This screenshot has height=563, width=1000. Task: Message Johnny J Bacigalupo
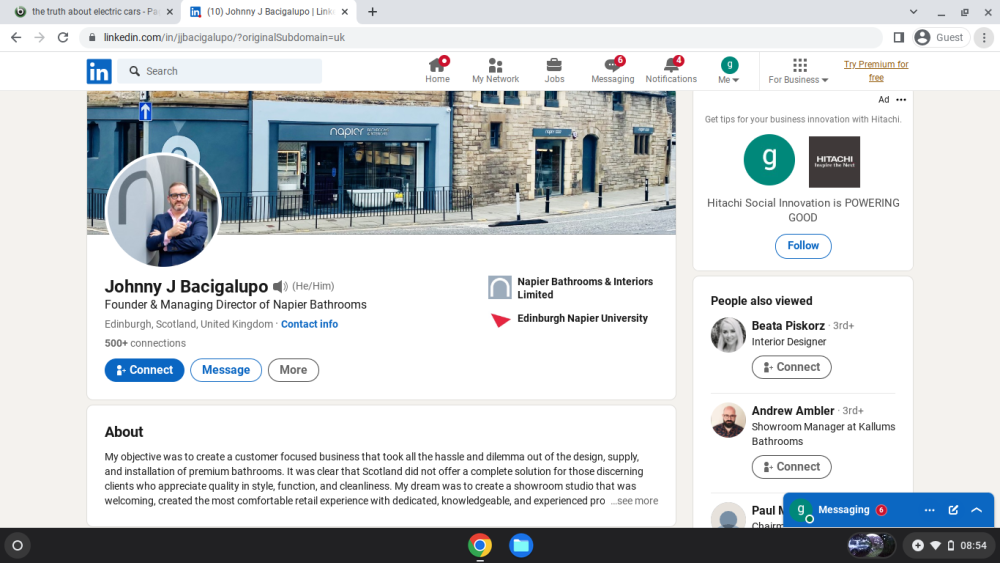(226, 370)
